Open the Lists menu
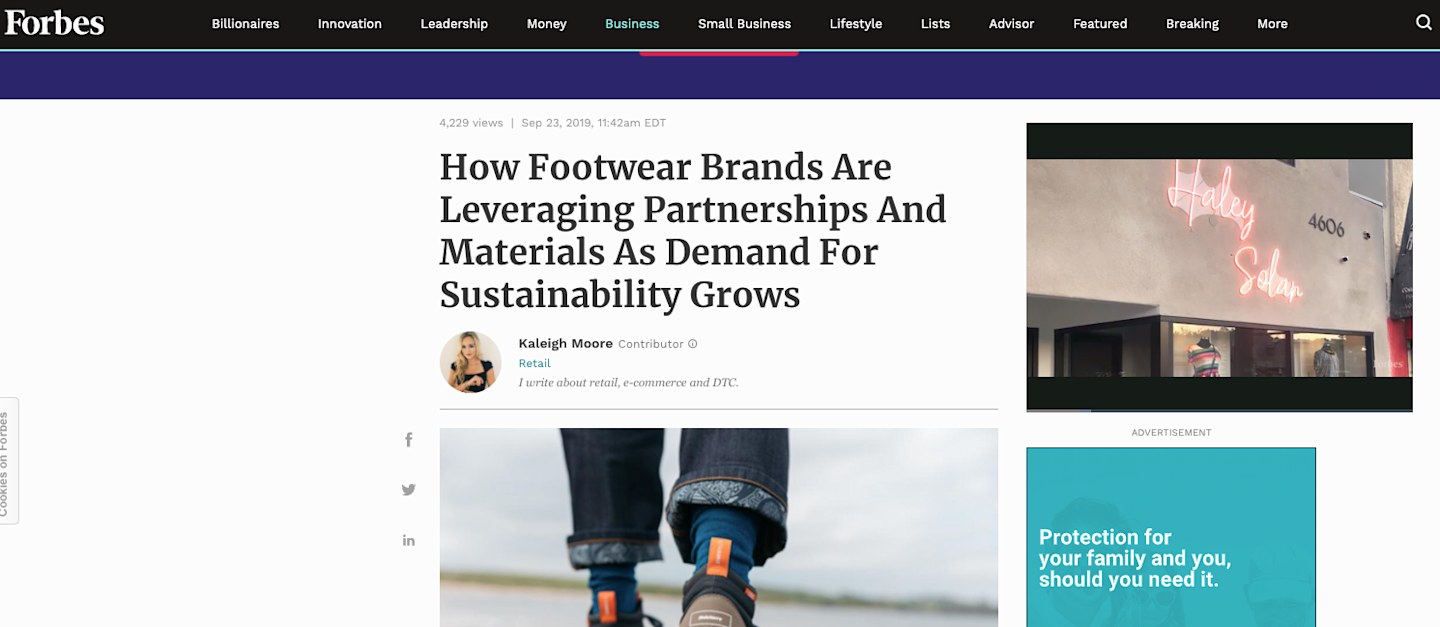Image resolution: width=1440 pixels, height=627 pixels. 935,24
